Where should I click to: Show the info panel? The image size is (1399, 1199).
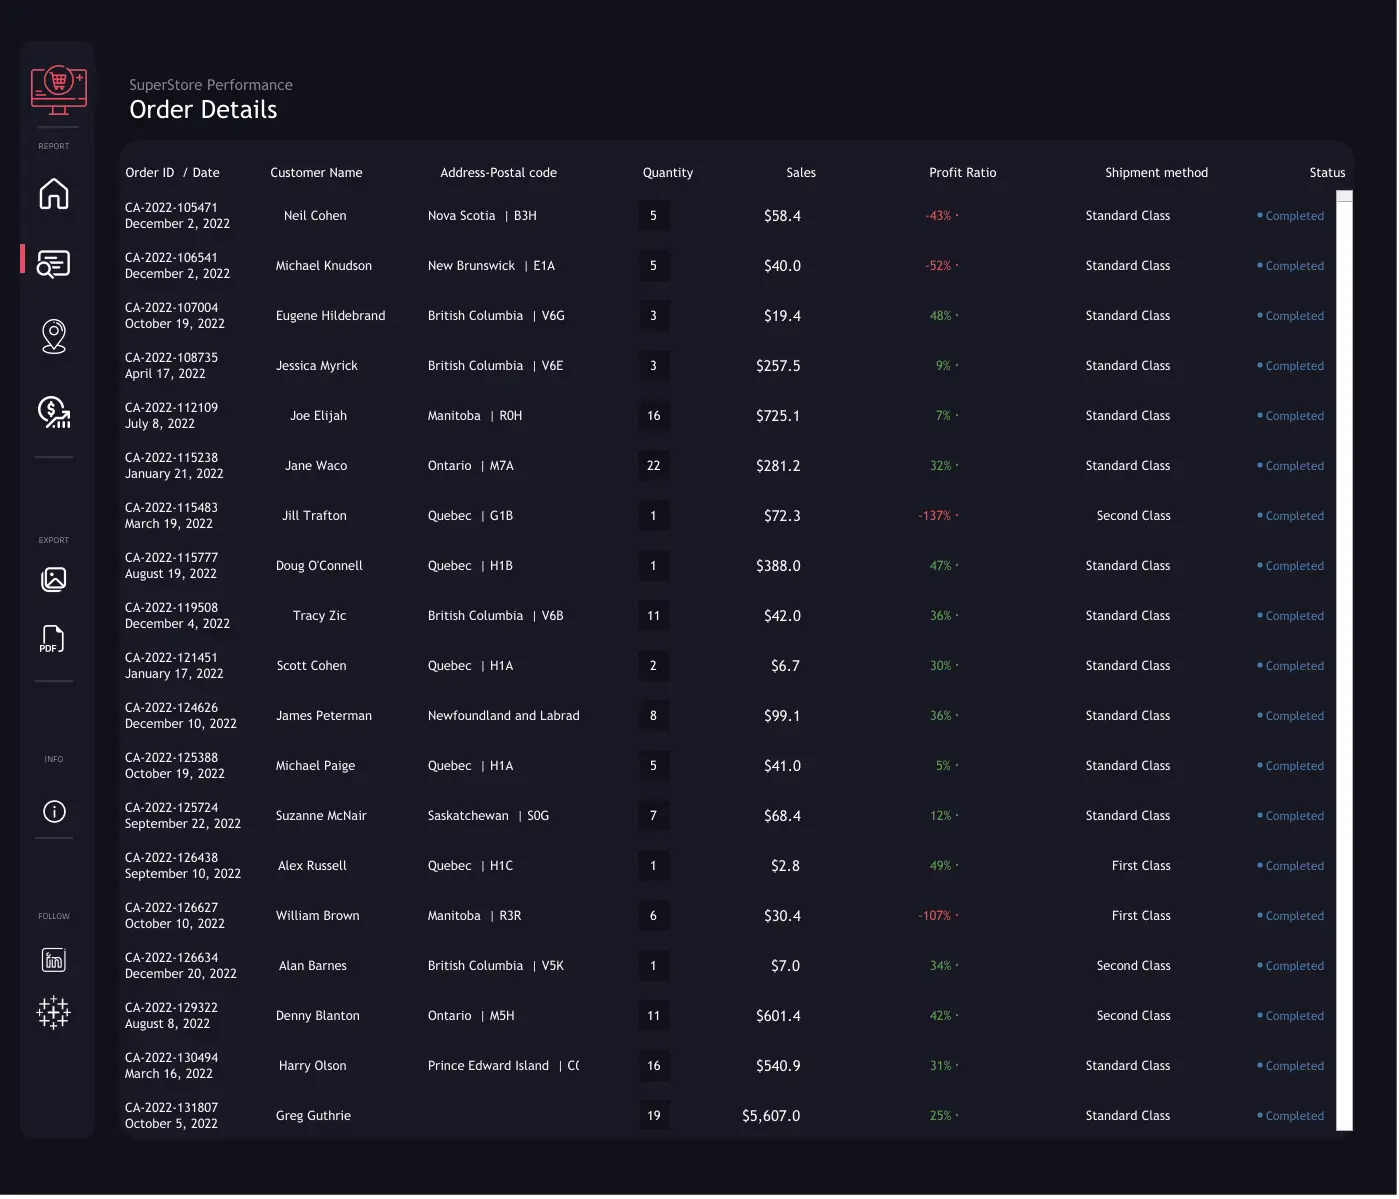pos(54,811)
